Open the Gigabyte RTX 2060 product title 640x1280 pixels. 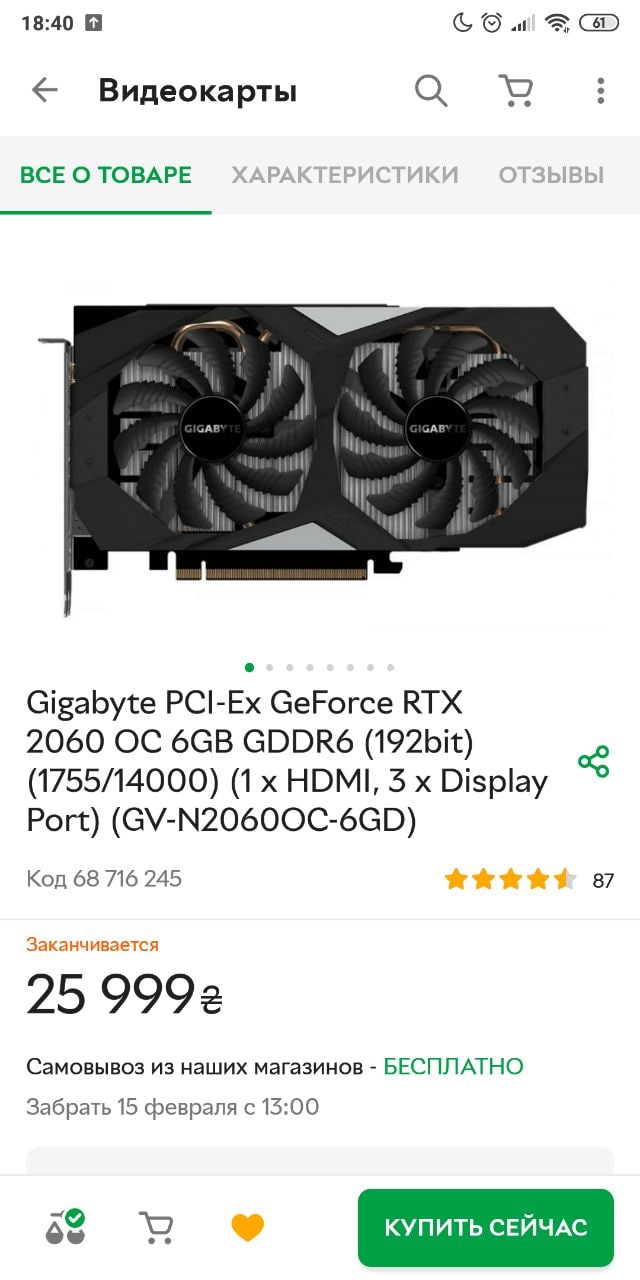tap(288, 761)
